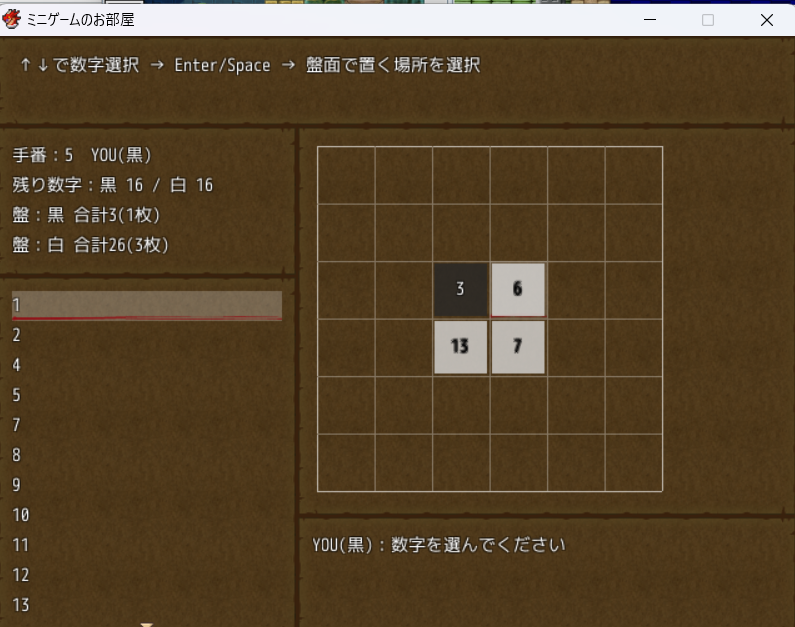
Task: Select number 13 at the list bottom
Action: point(146,605)
